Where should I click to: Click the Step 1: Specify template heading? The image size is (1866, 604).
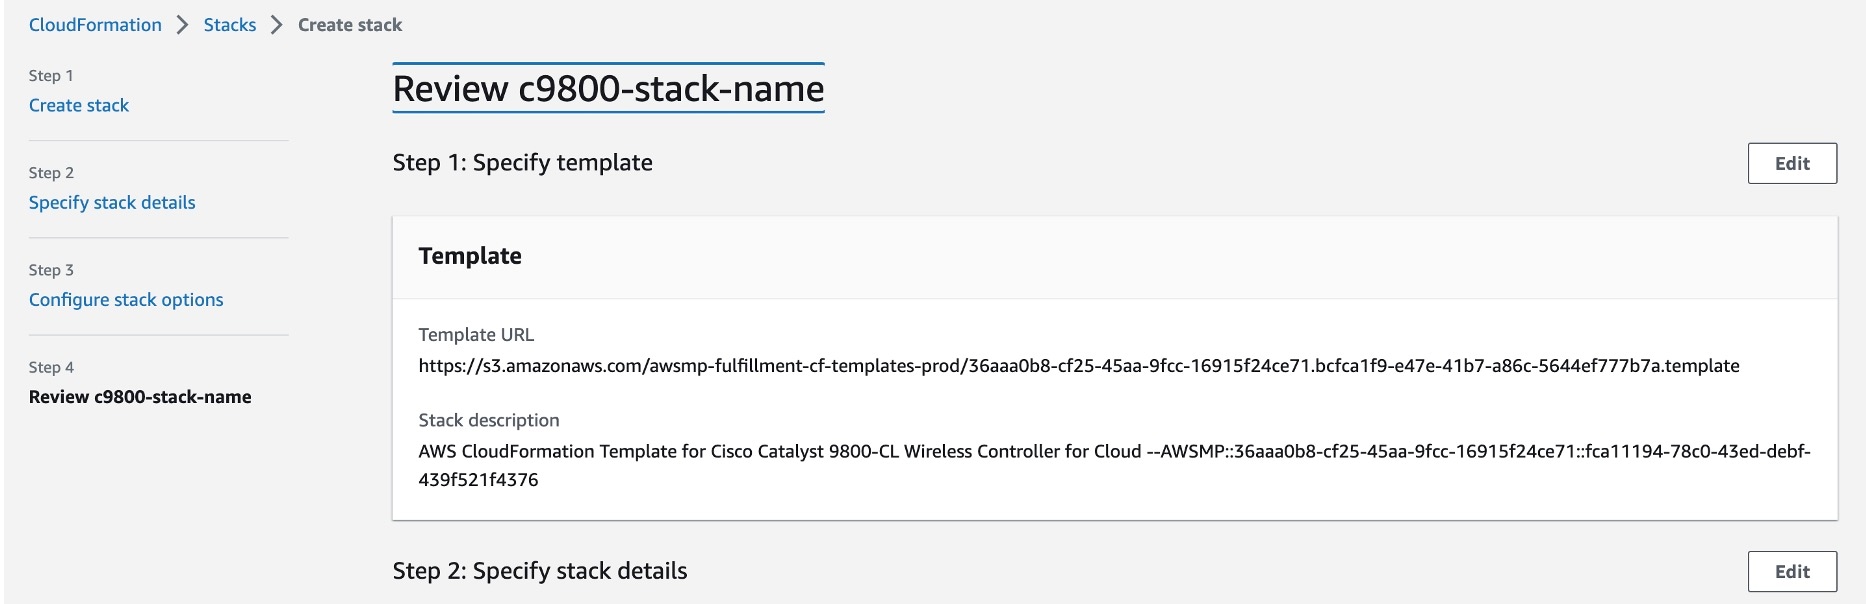522,162
